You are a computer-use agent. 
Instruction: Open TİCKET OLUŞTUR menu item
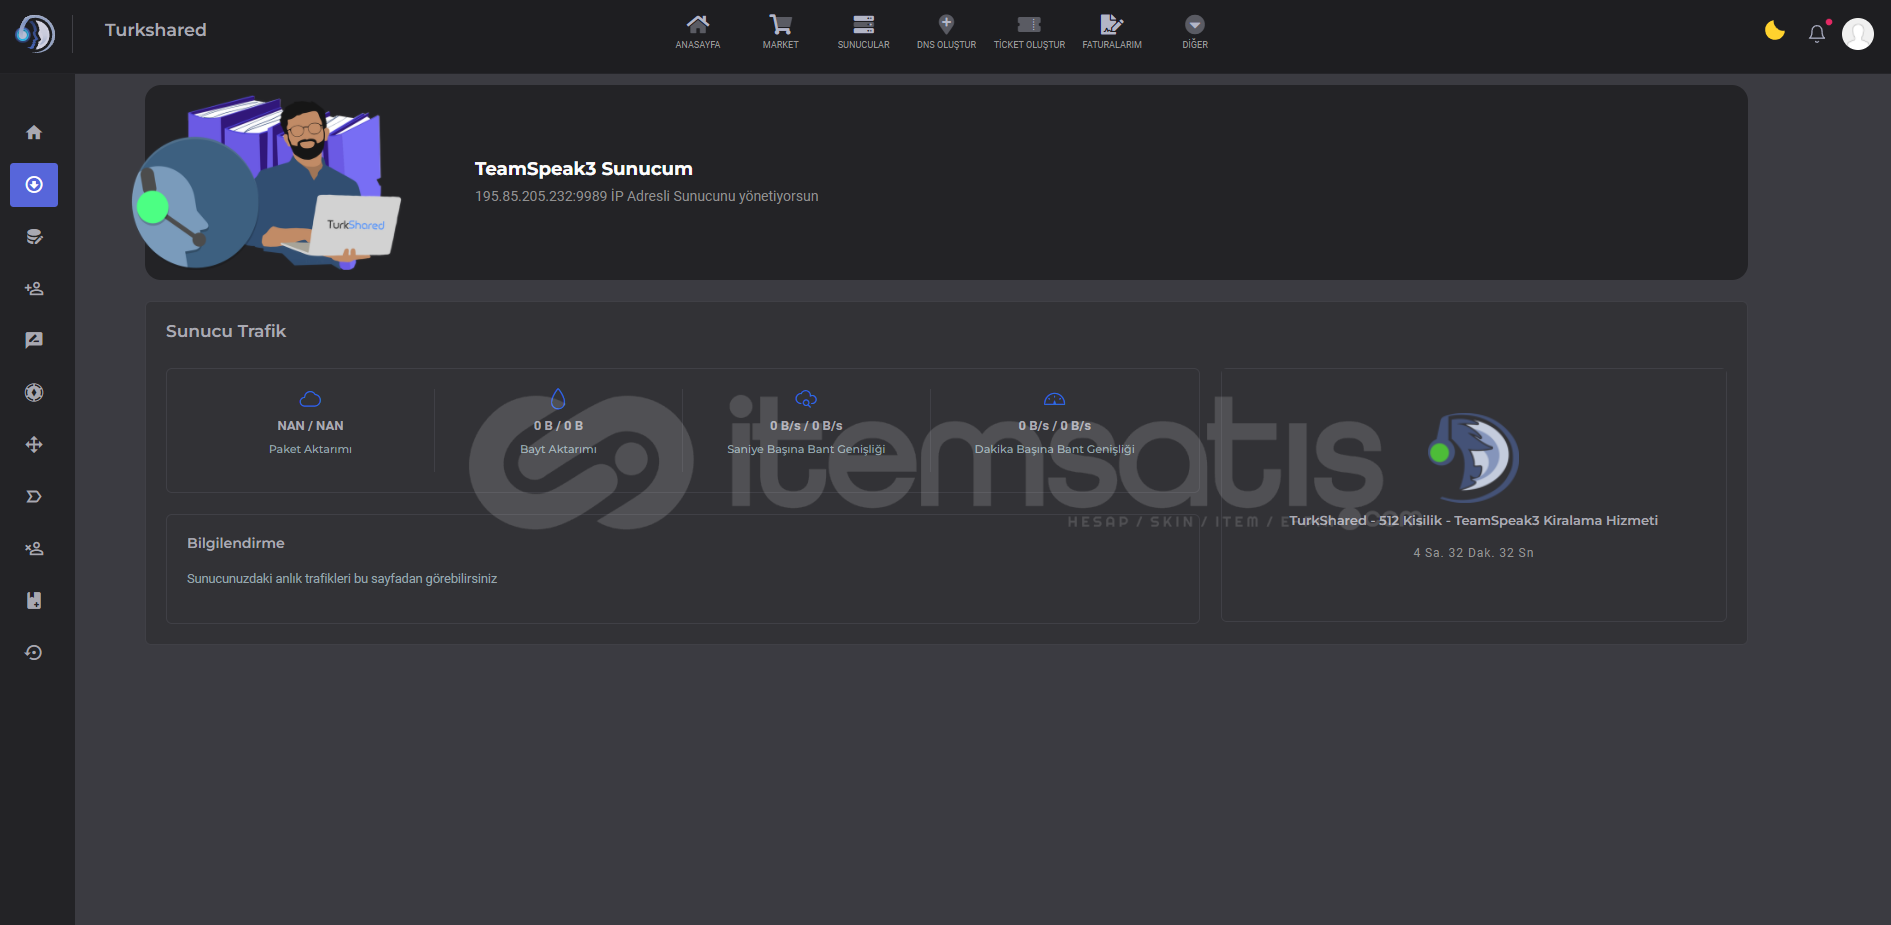tap(1029, 32)
